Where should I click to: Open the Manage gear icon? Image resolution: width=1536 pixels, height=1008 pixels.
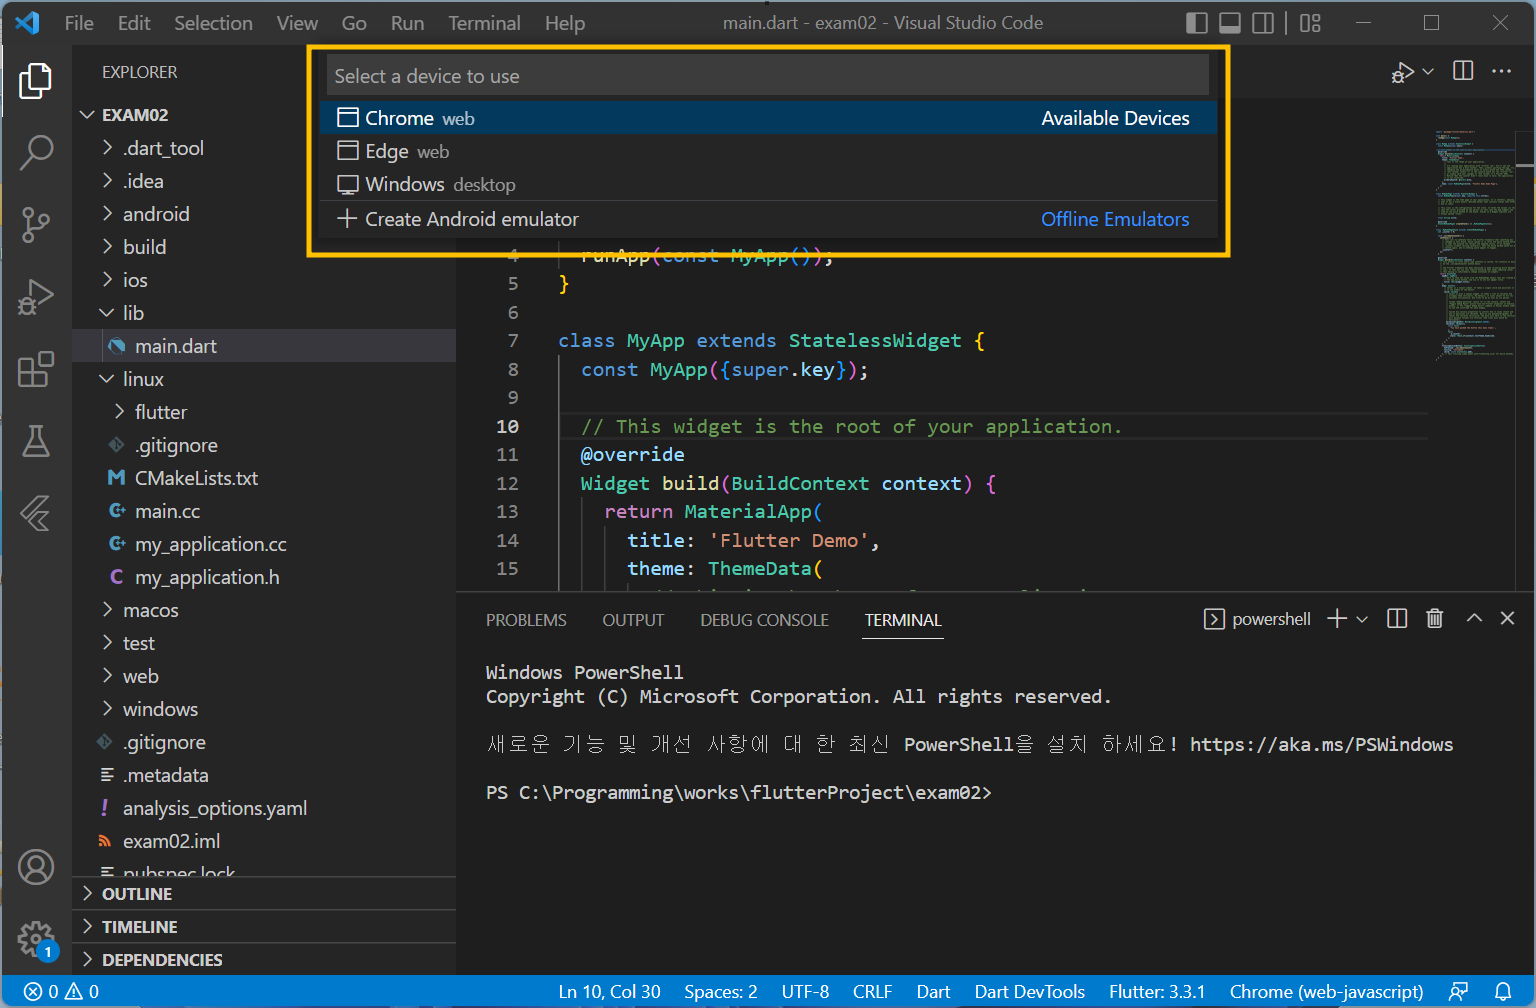[36, 939]
